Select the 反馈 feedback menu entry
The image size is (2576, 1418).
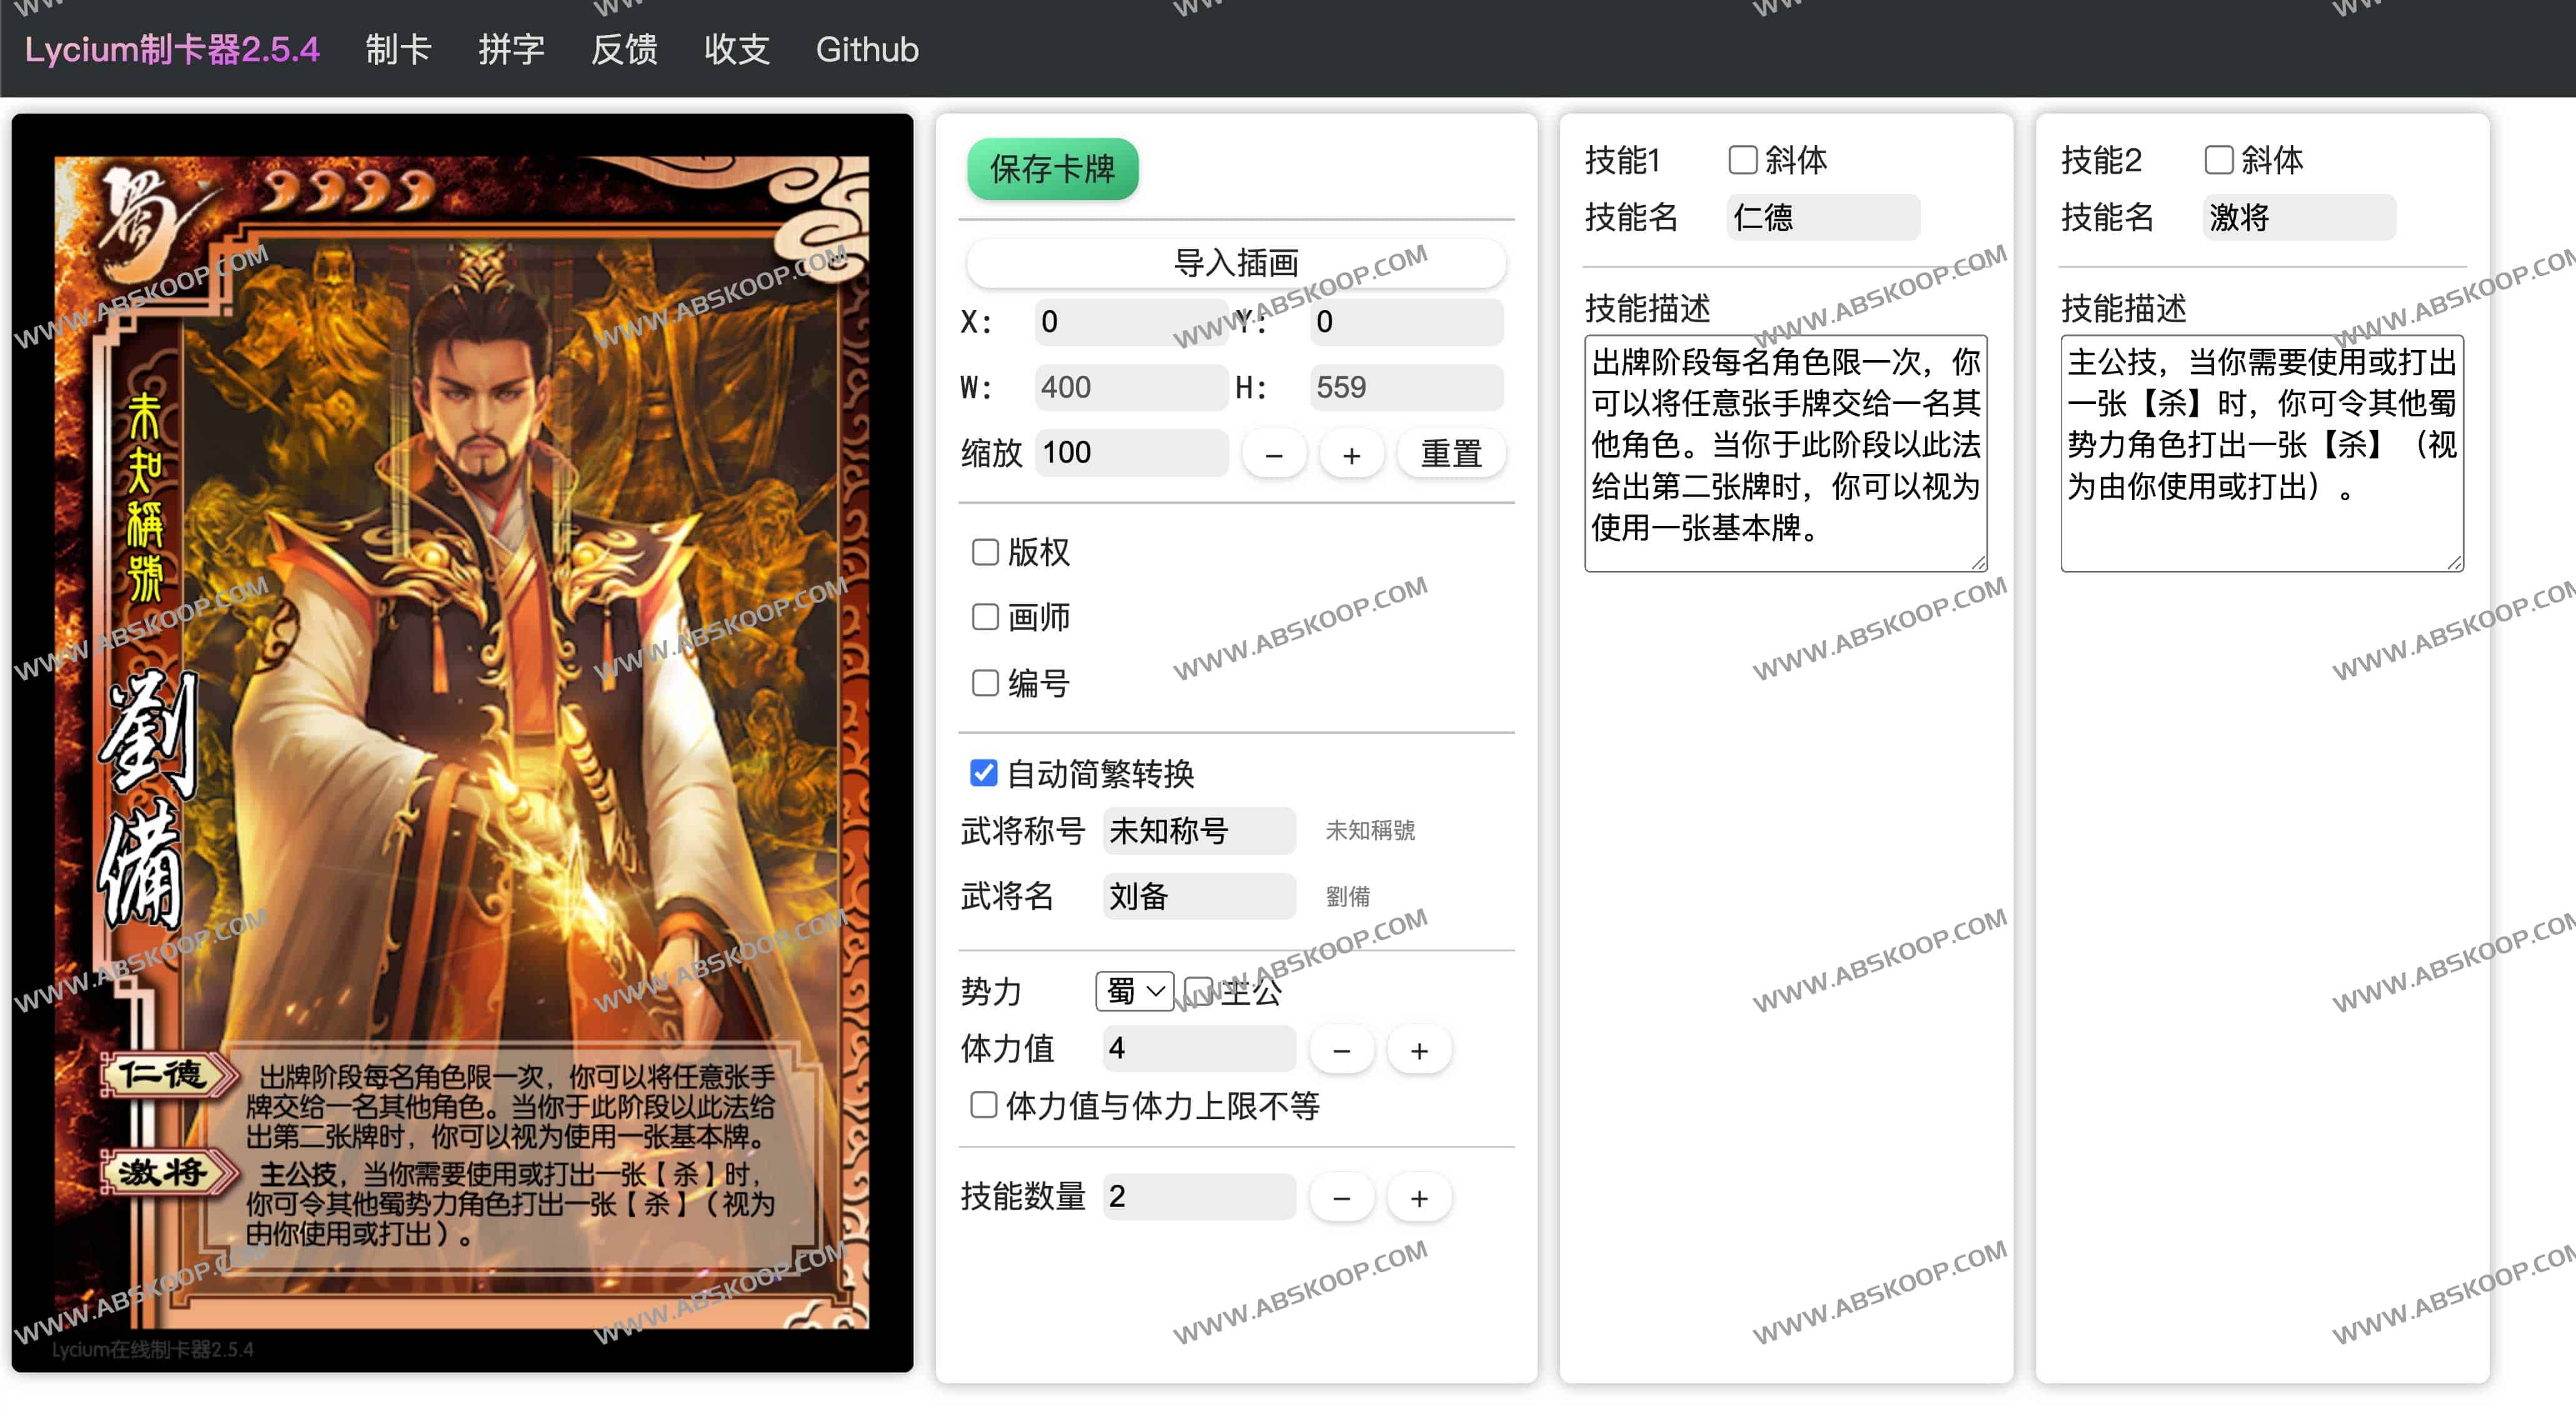(624, 49)
